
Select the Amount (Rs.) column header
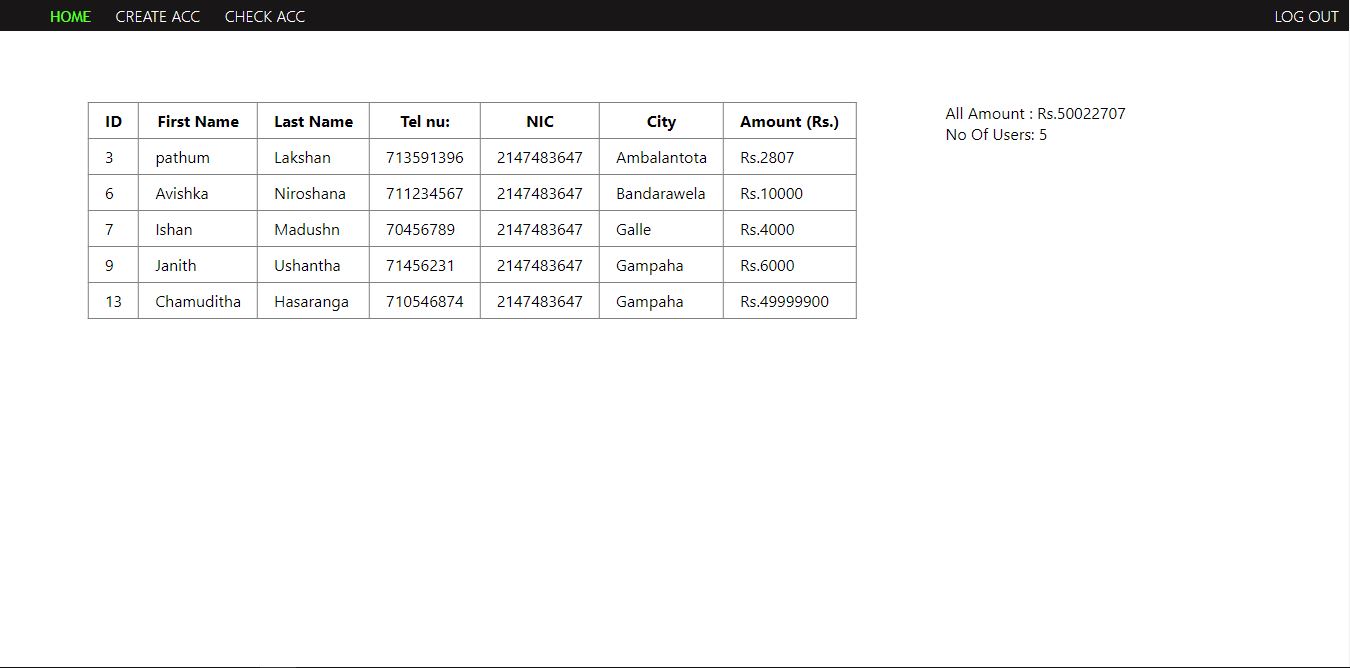pos(789,121)
